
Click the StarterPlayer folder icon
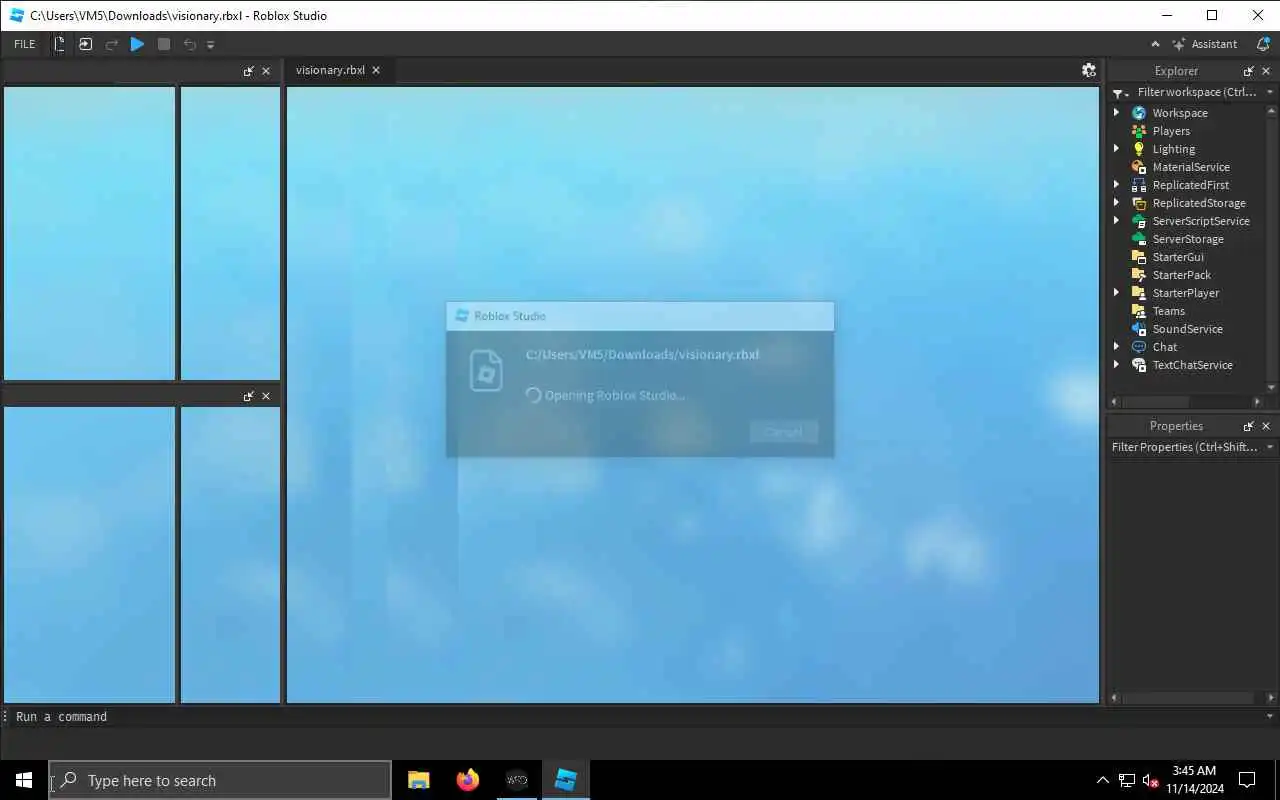click(x=1139, y=293)
